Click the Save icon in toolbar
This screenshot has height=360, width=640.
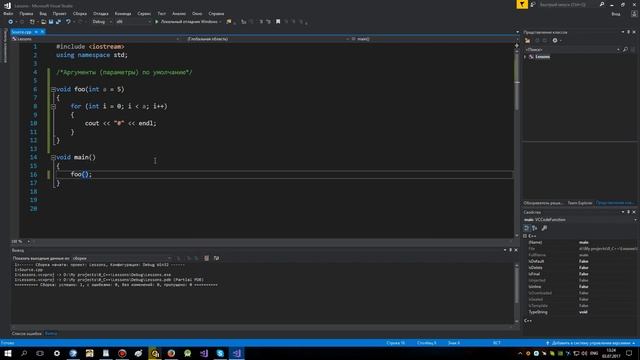pos(51,22)
